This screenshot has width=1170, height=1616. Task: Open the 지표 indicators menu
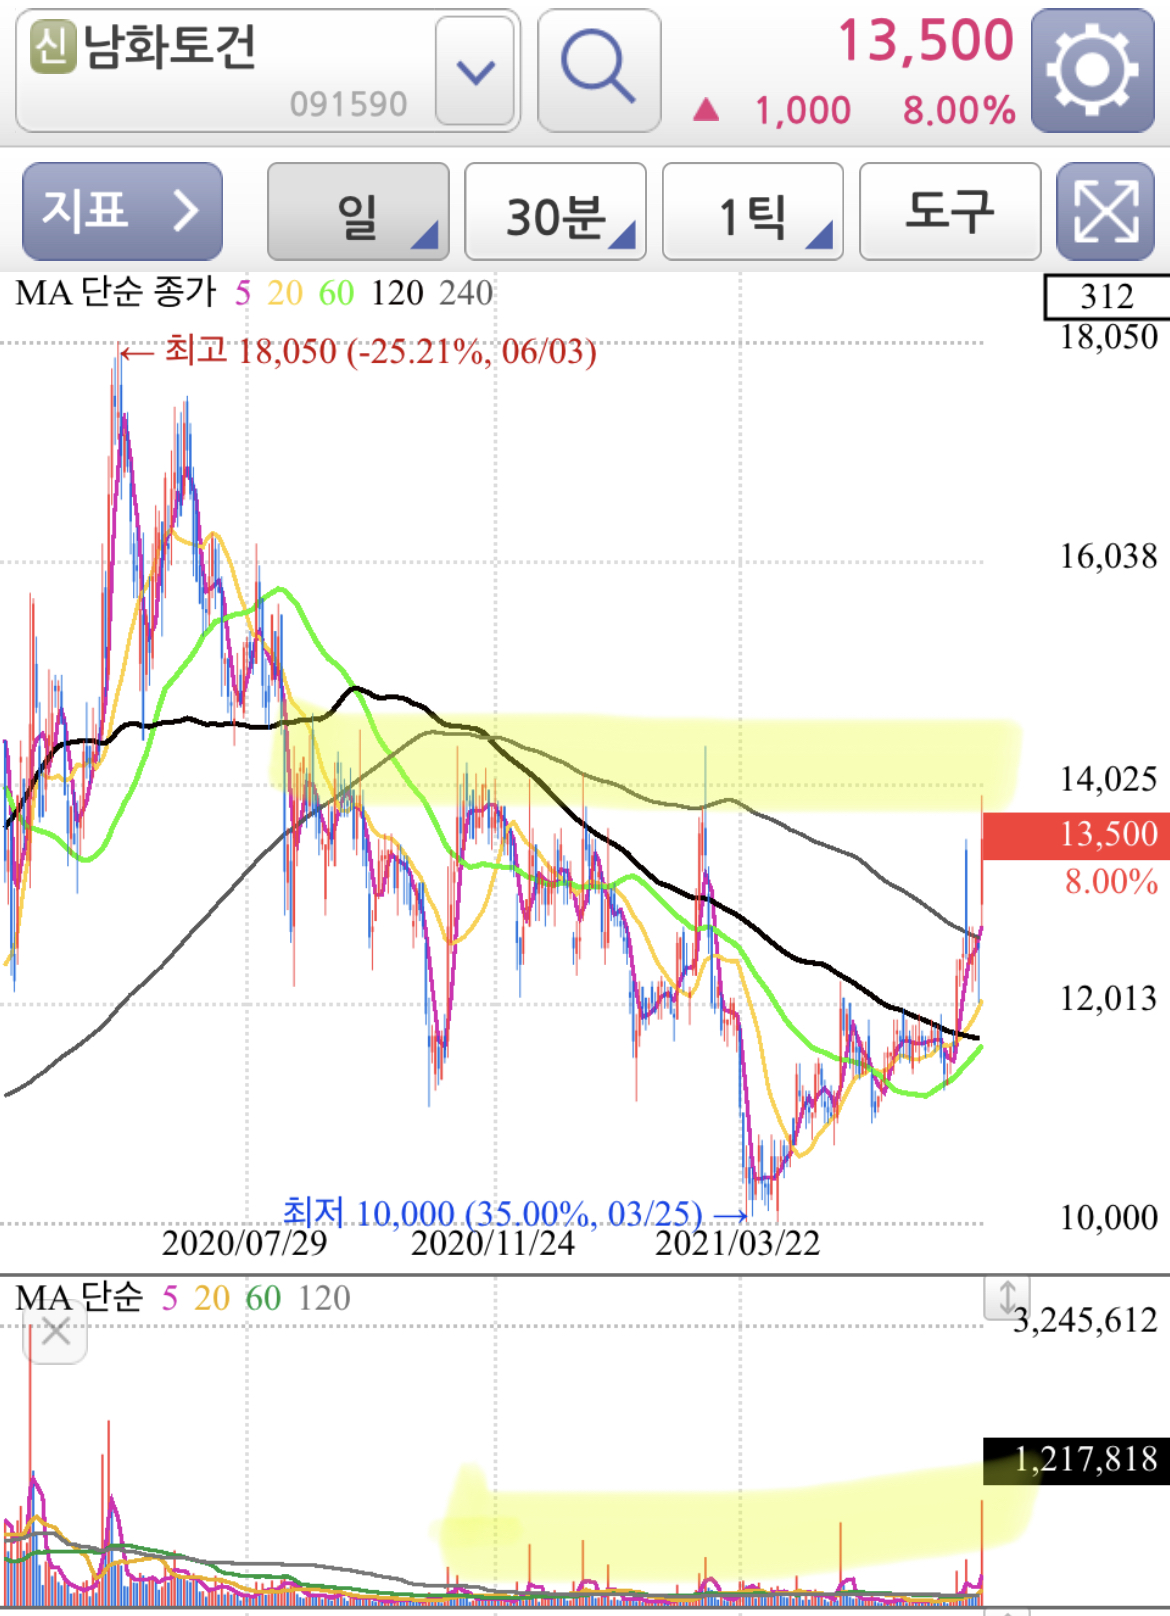click(x=122, y=211)
